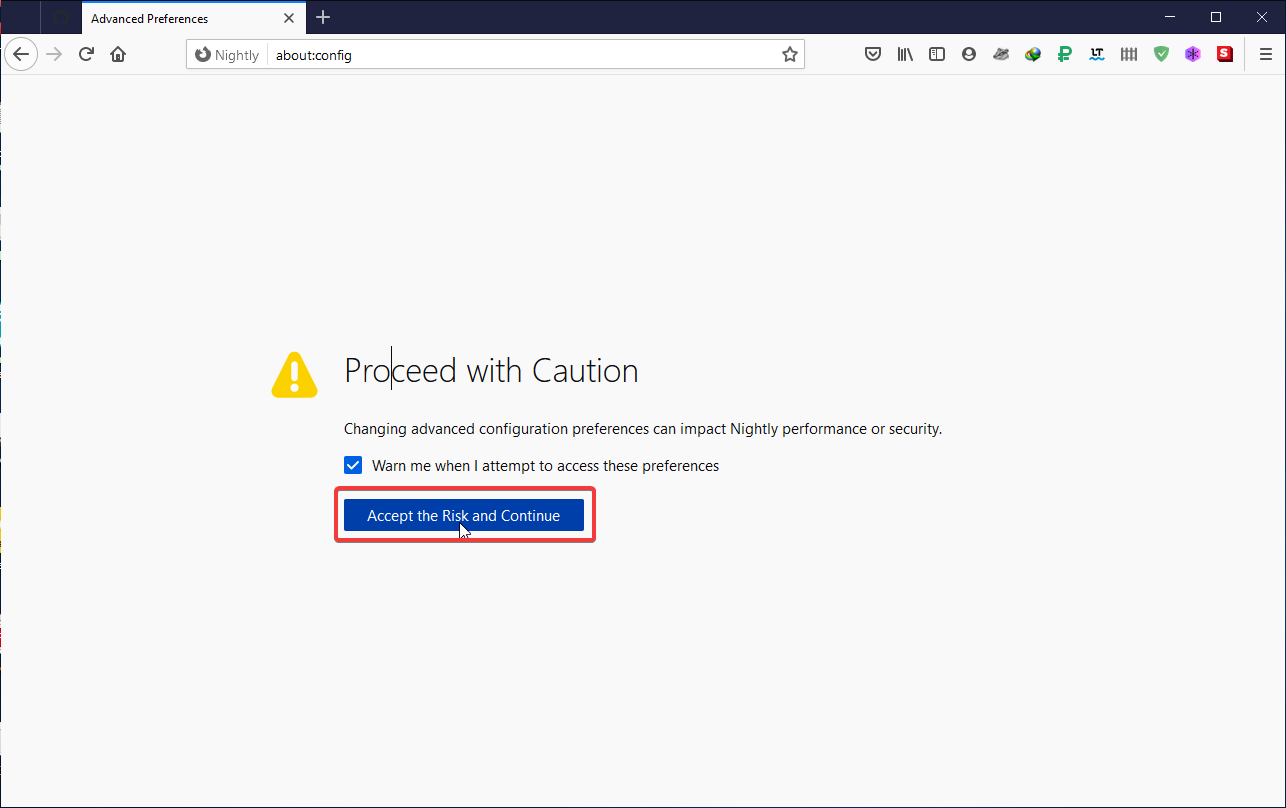
Task: Open the LanguageTool extension icon
Action: (x=1097, y=54)
